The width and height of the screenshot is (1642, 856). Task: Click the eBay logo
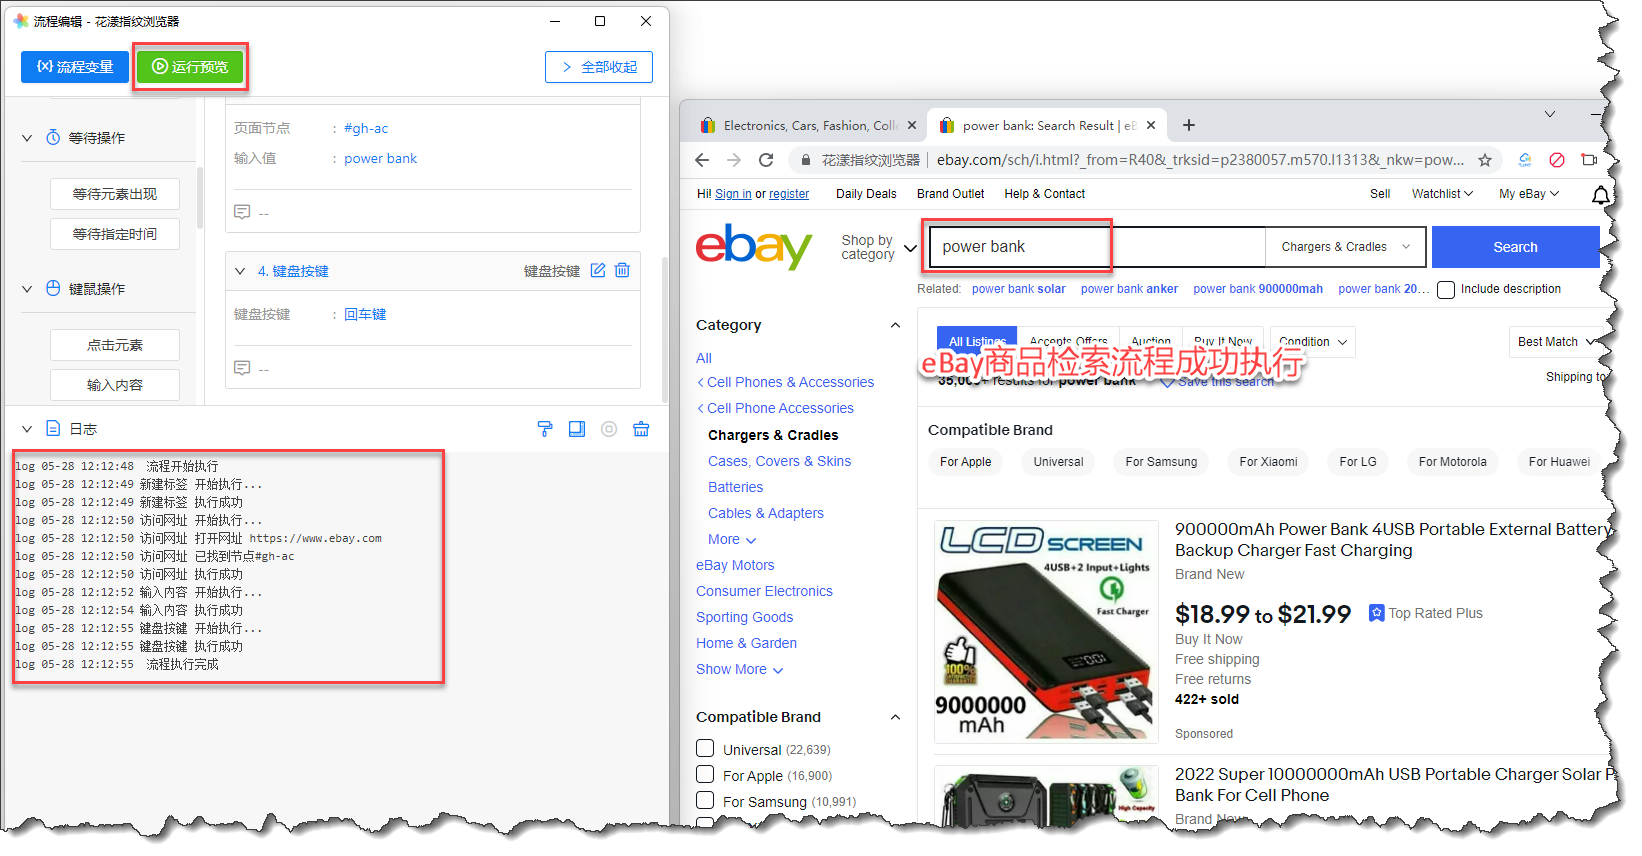[754, 246]
